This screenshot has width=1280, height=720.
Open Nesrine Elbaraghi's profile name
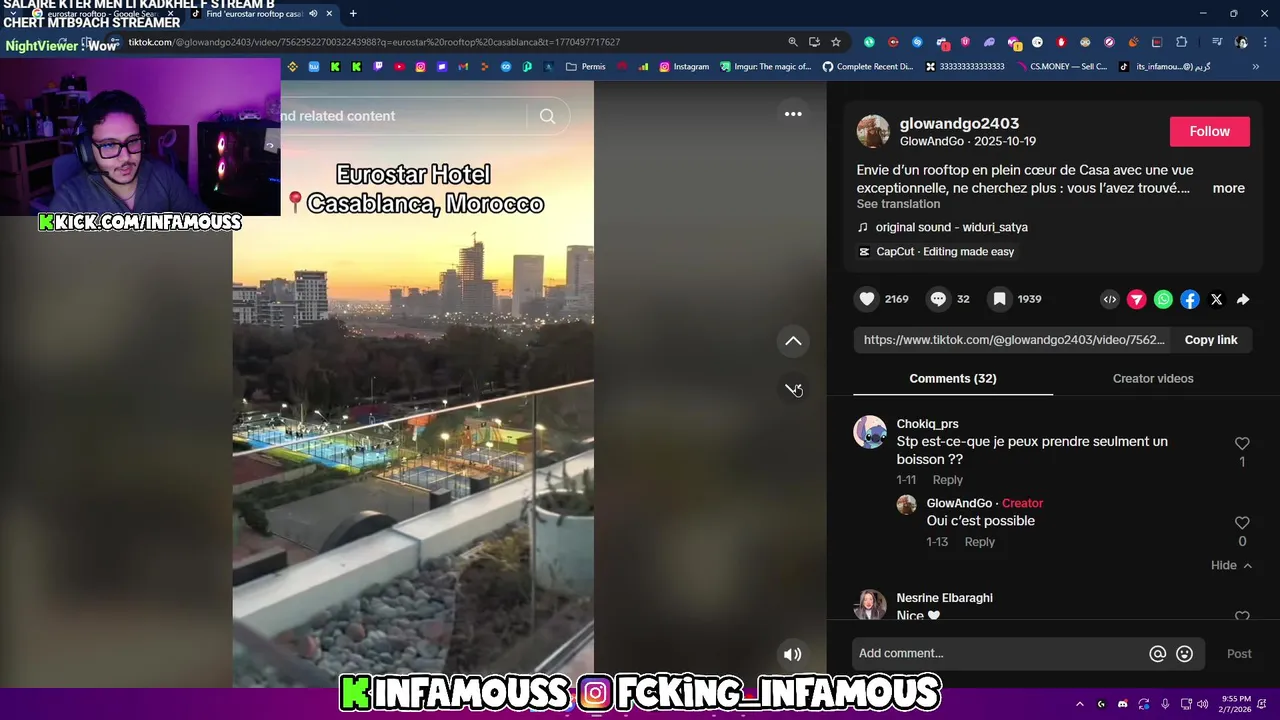tap(944, 598)
